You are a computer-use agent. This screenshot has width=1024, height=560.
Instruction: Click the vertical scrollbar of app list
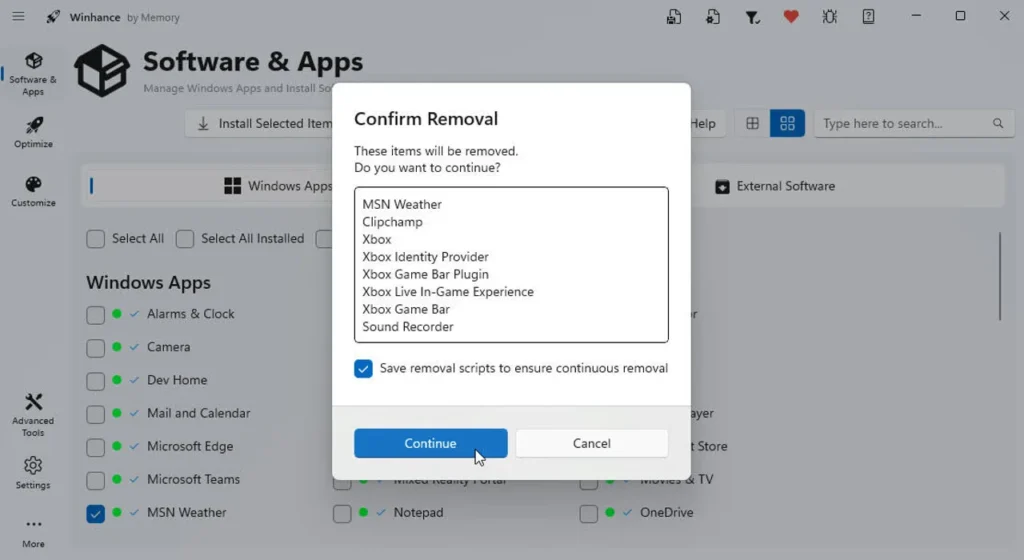(1000, 276)
